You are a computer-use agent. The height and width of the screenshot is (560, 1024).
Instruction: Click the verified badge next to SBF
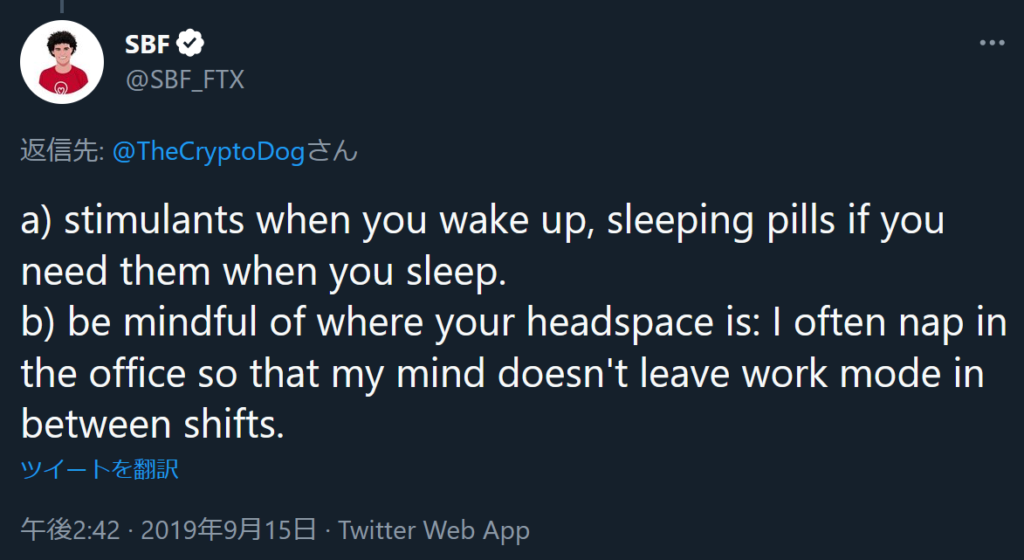pyautogui.click(x=191, y=44)
